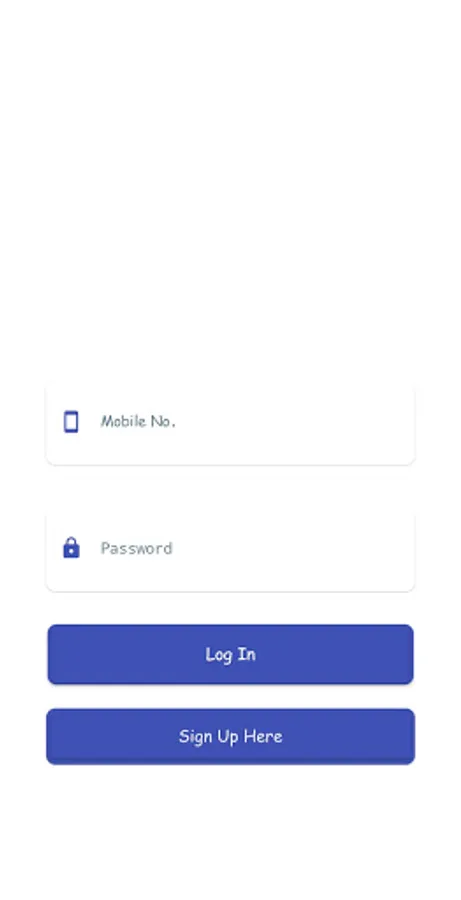The width and height of the screenshot is (461, 900).
Task: Click the blue lock icon beside Password
Action: pyautogui.click(x=71, y=548)
